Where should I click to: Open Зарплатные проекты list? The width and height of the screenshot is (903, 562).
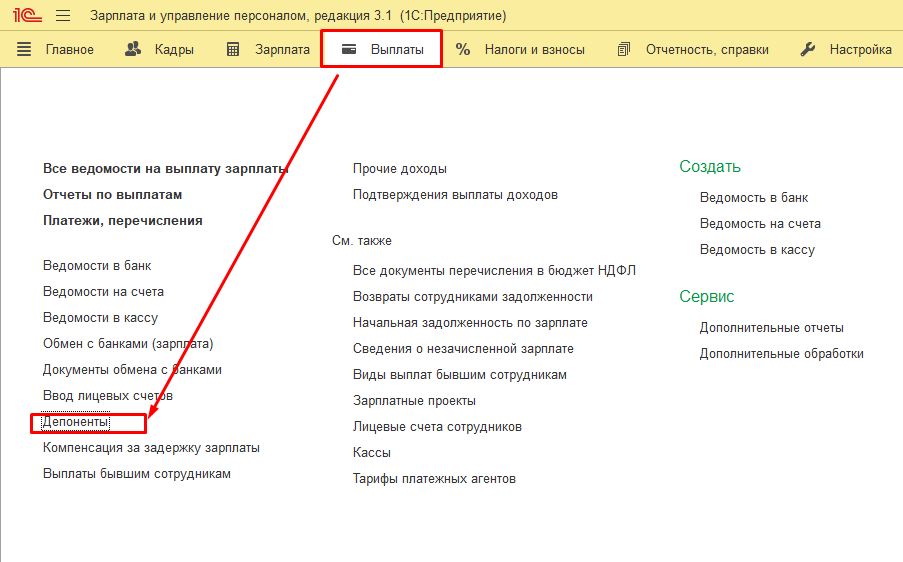click(x=414, y=401)
